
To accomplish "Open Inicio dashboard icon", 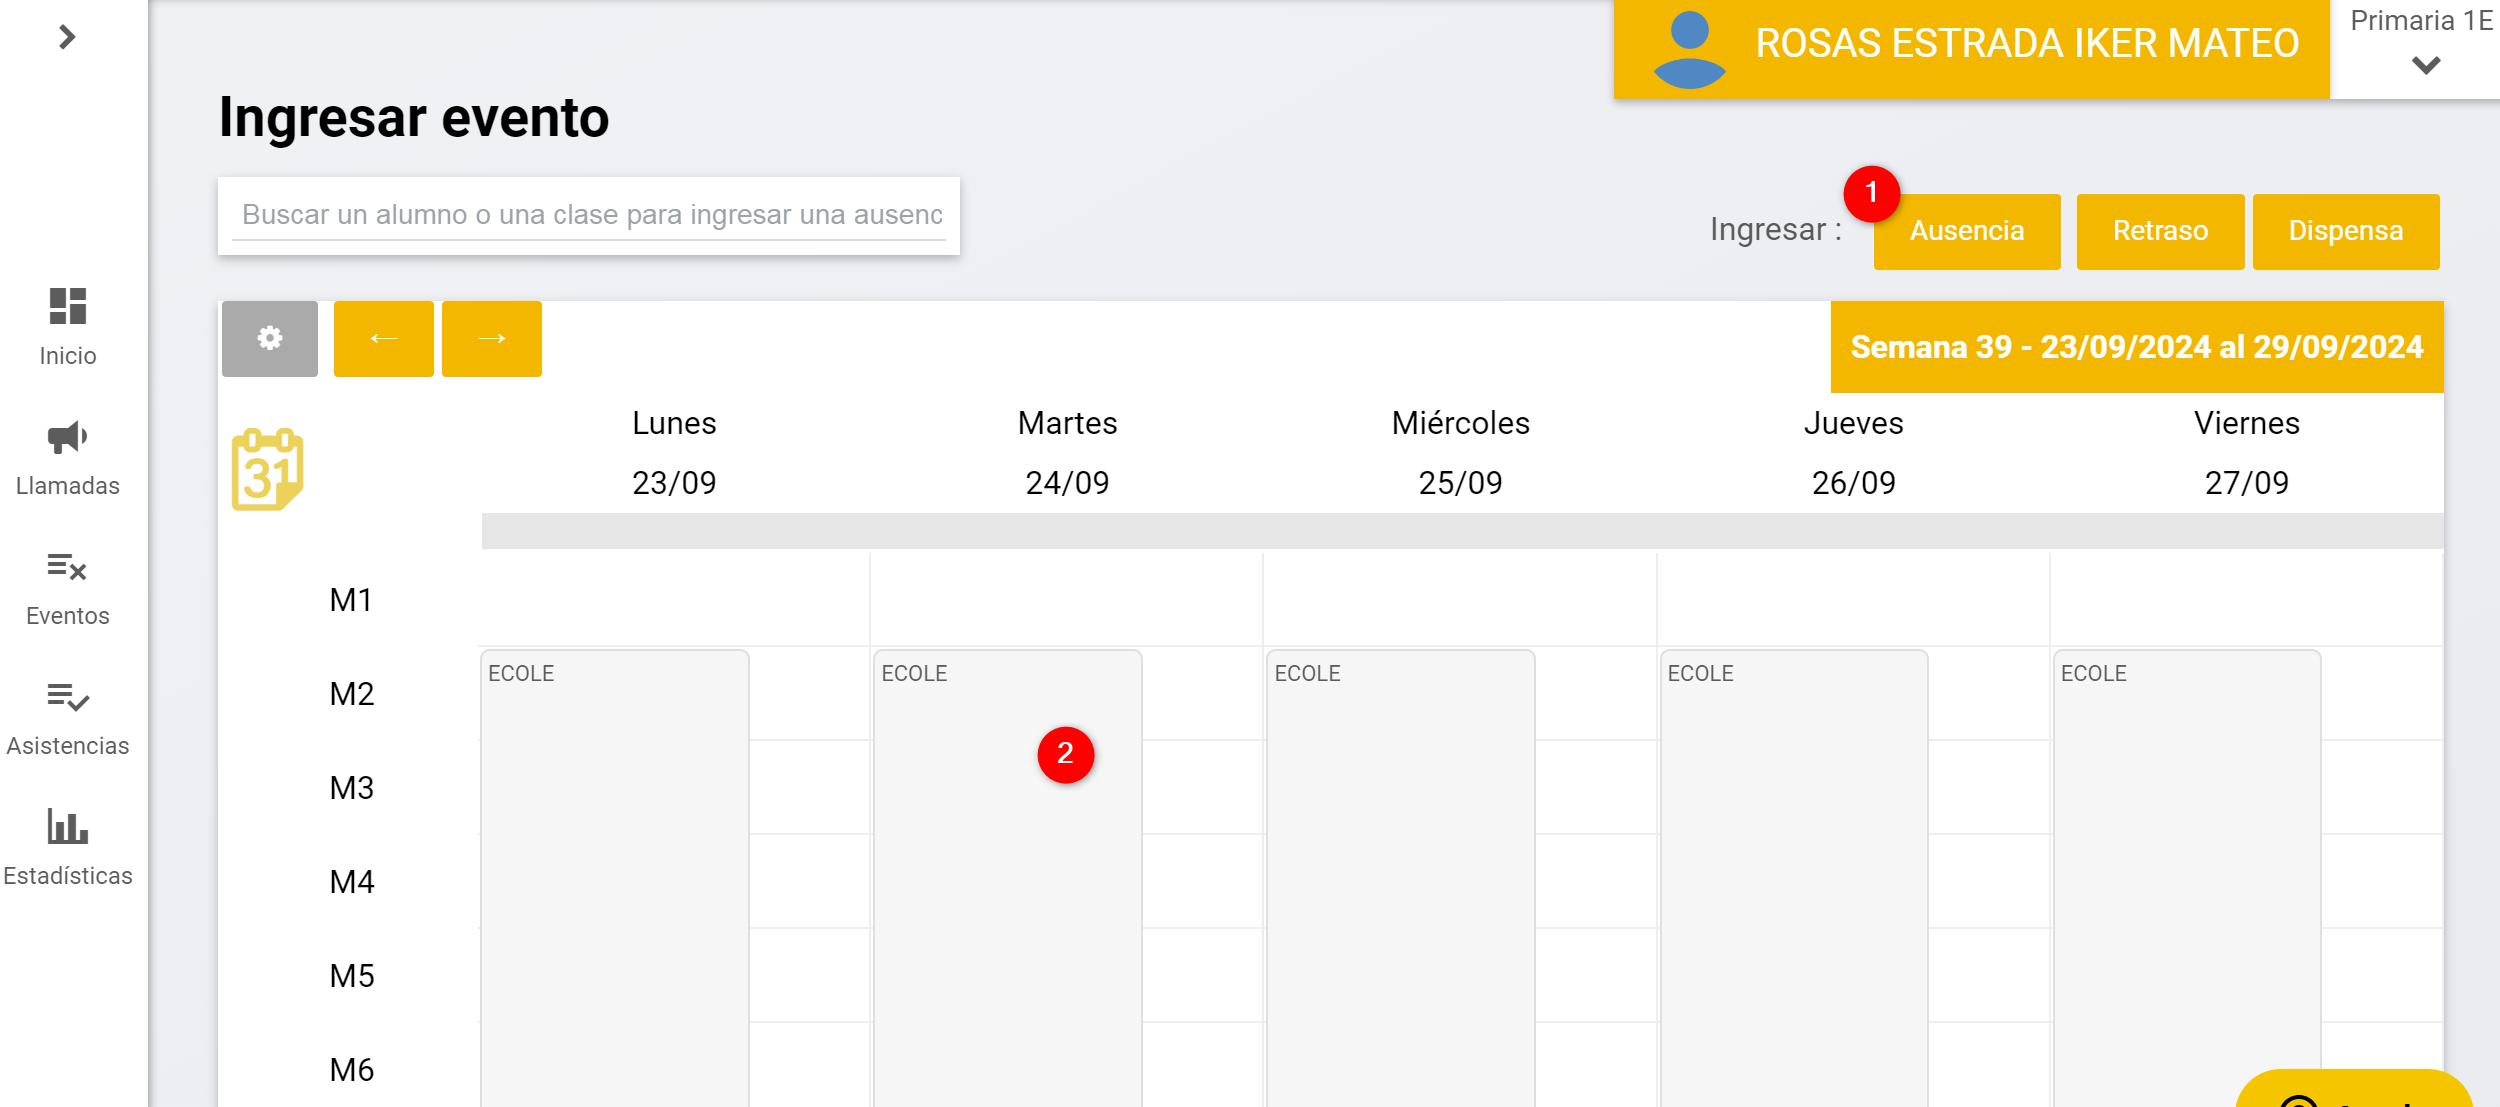I will pos(67,306).
